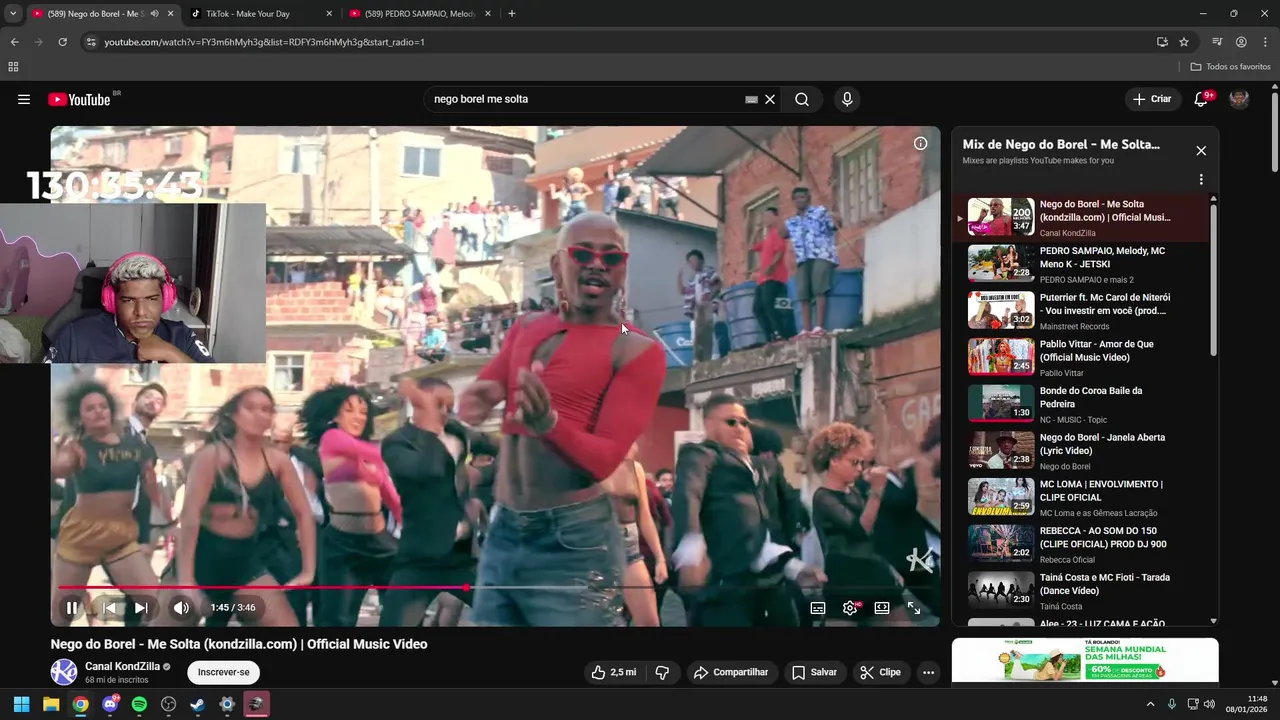Viewport: 1280px width, 720px height.
Task: Open the Chrome three-dot menu
Action: point(1265,42)
